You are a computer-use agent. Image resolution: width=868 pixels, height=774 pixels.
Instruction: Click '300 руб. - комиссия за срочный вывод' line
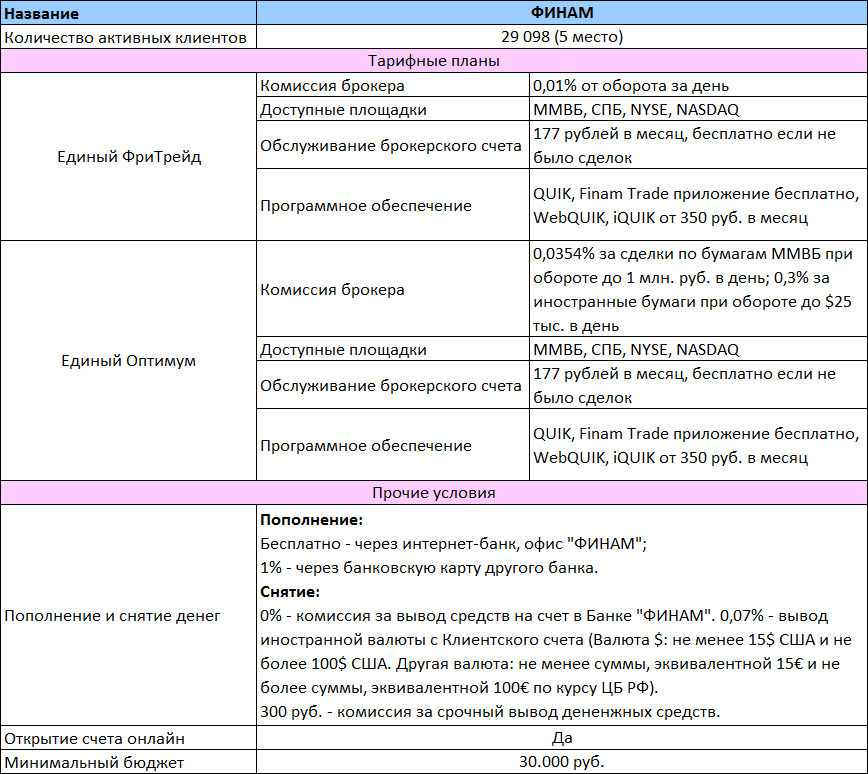point(489,711)
